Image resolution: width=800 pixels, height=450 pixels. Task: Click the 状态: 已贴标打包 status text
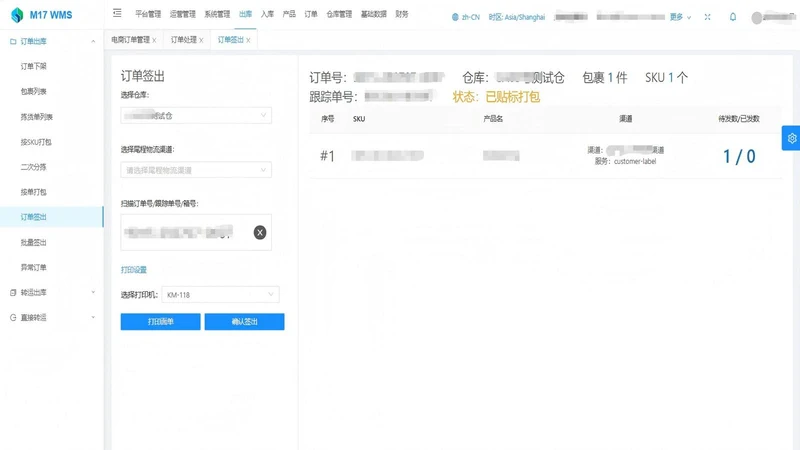pos(496,96)
